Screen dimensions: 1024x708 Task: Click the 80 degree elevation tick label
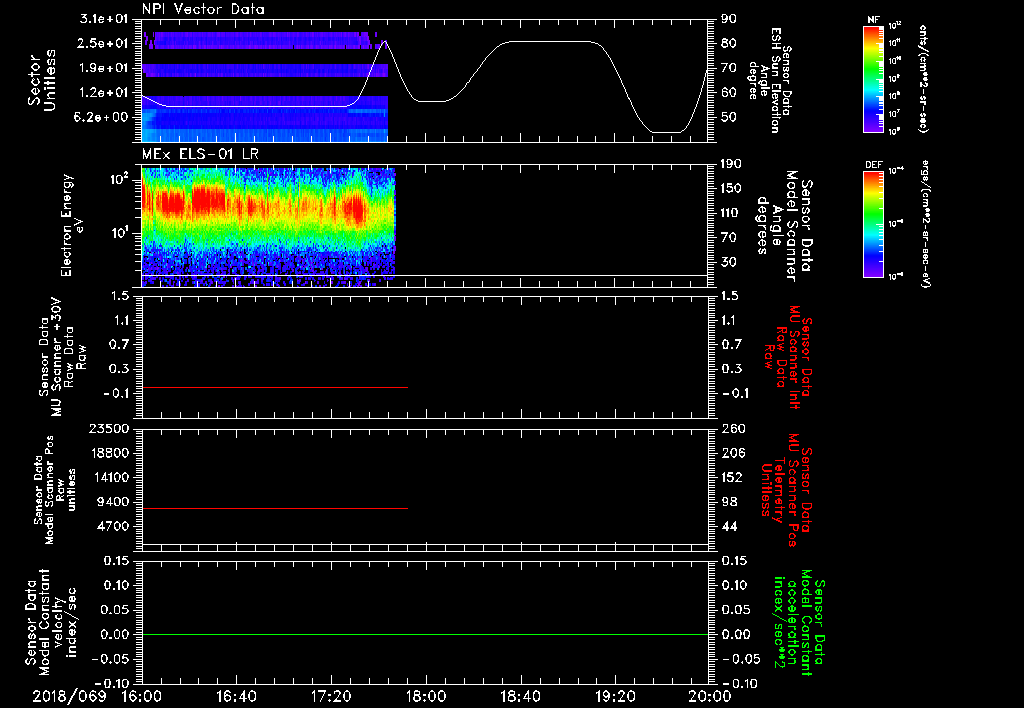click(729, 43)
